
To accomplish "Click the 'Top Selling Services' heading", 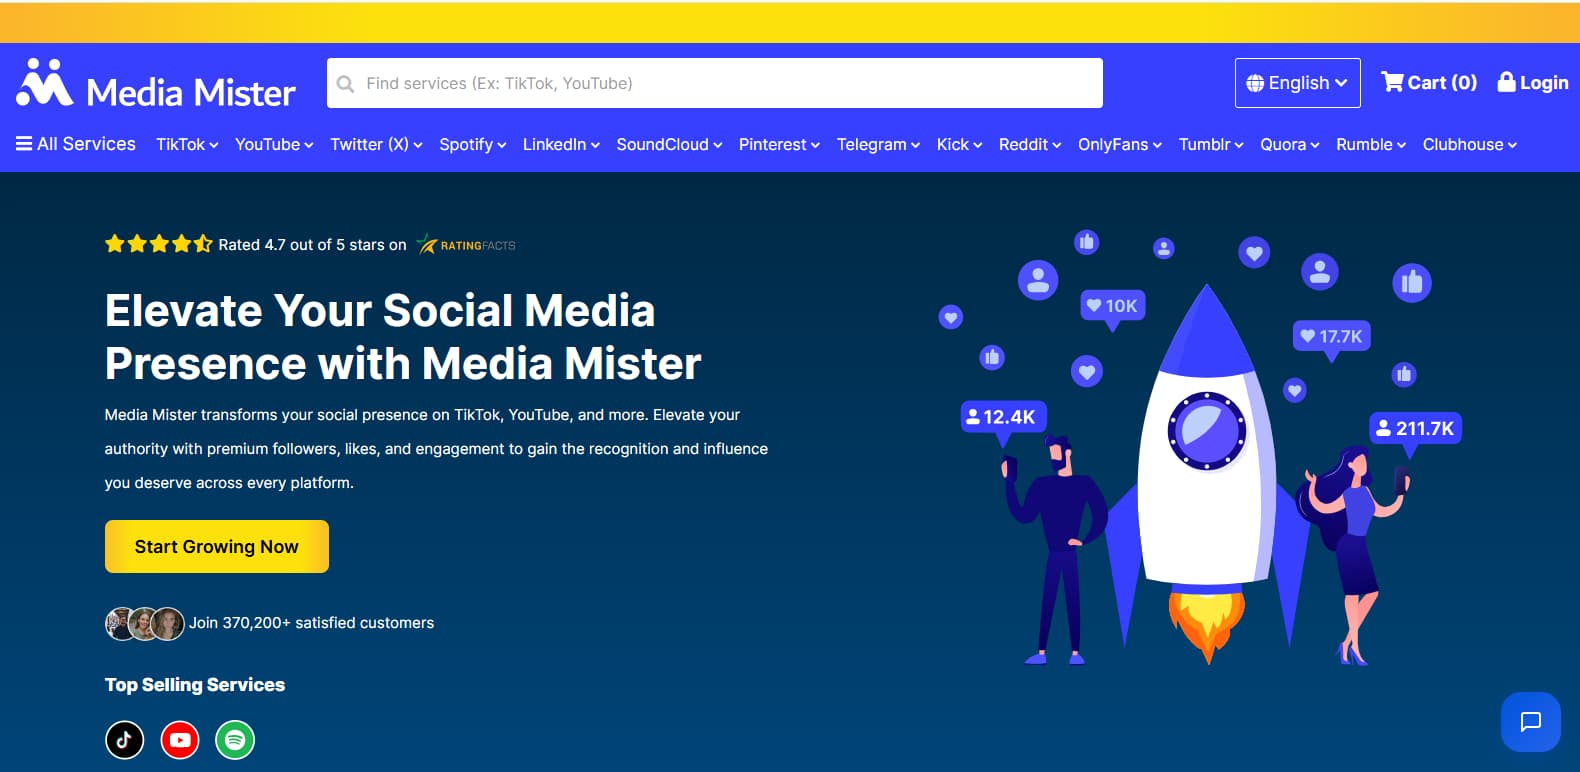I will coord(195,685).
